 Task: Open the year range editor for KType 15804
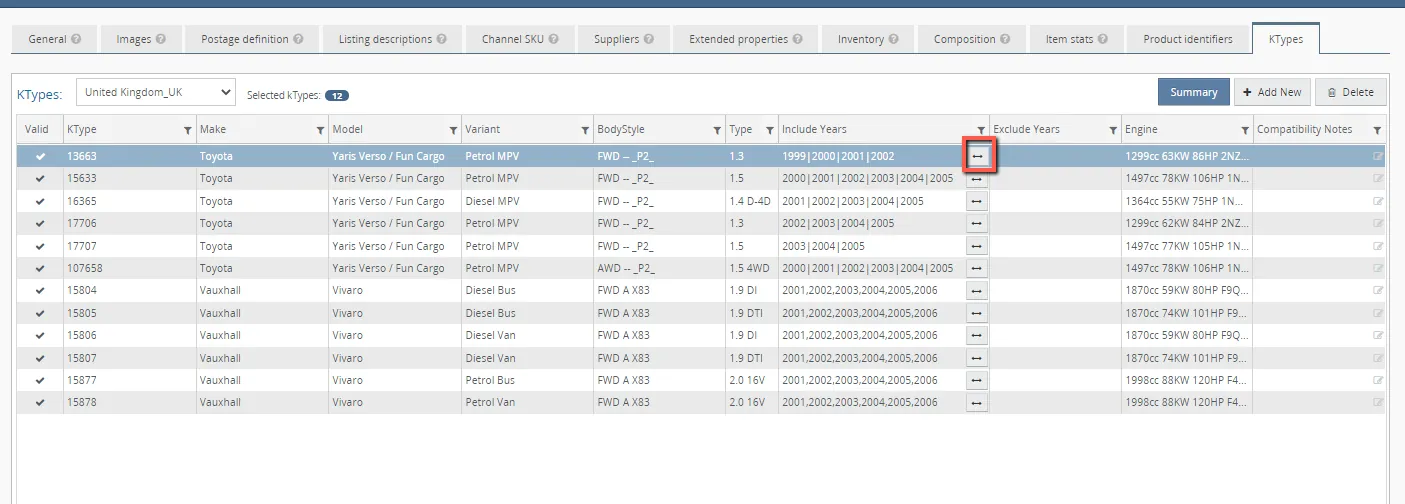click(x=977, y=290)
